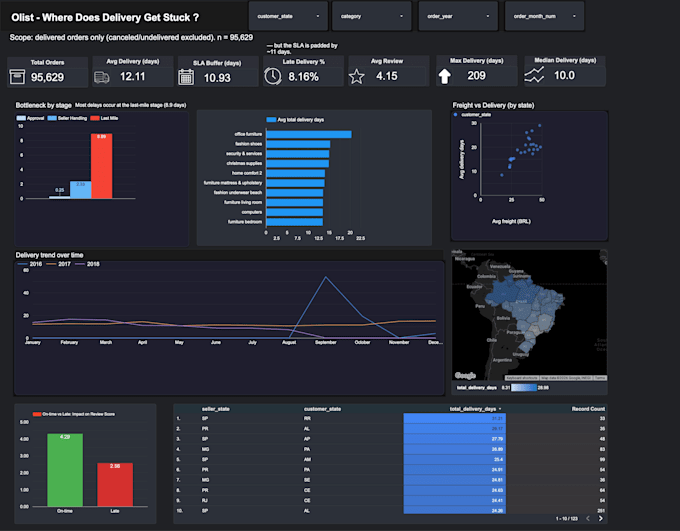680x531 pixels.
Task: Click the Median Delivery value 10.0
Action: [564, 75]
